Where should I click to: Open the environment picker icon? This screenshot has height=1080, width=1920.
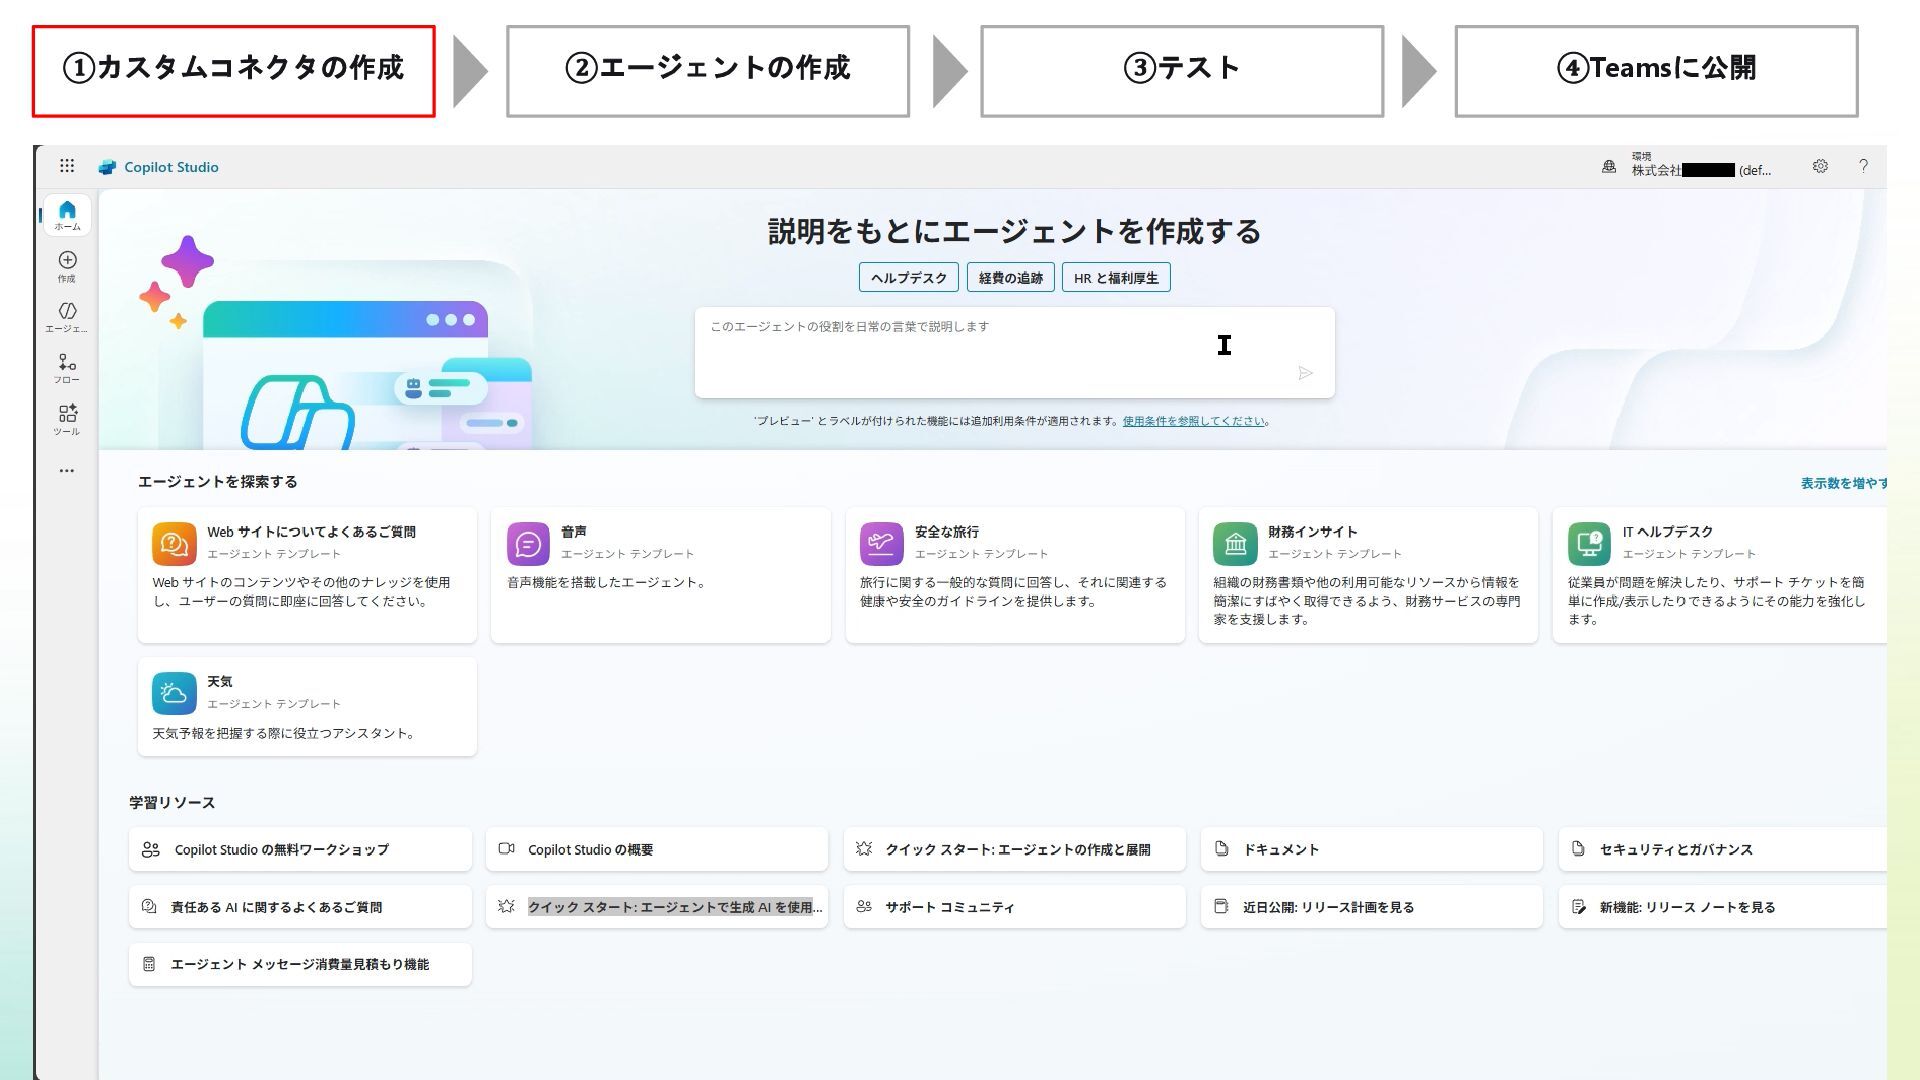(1609, 167)
